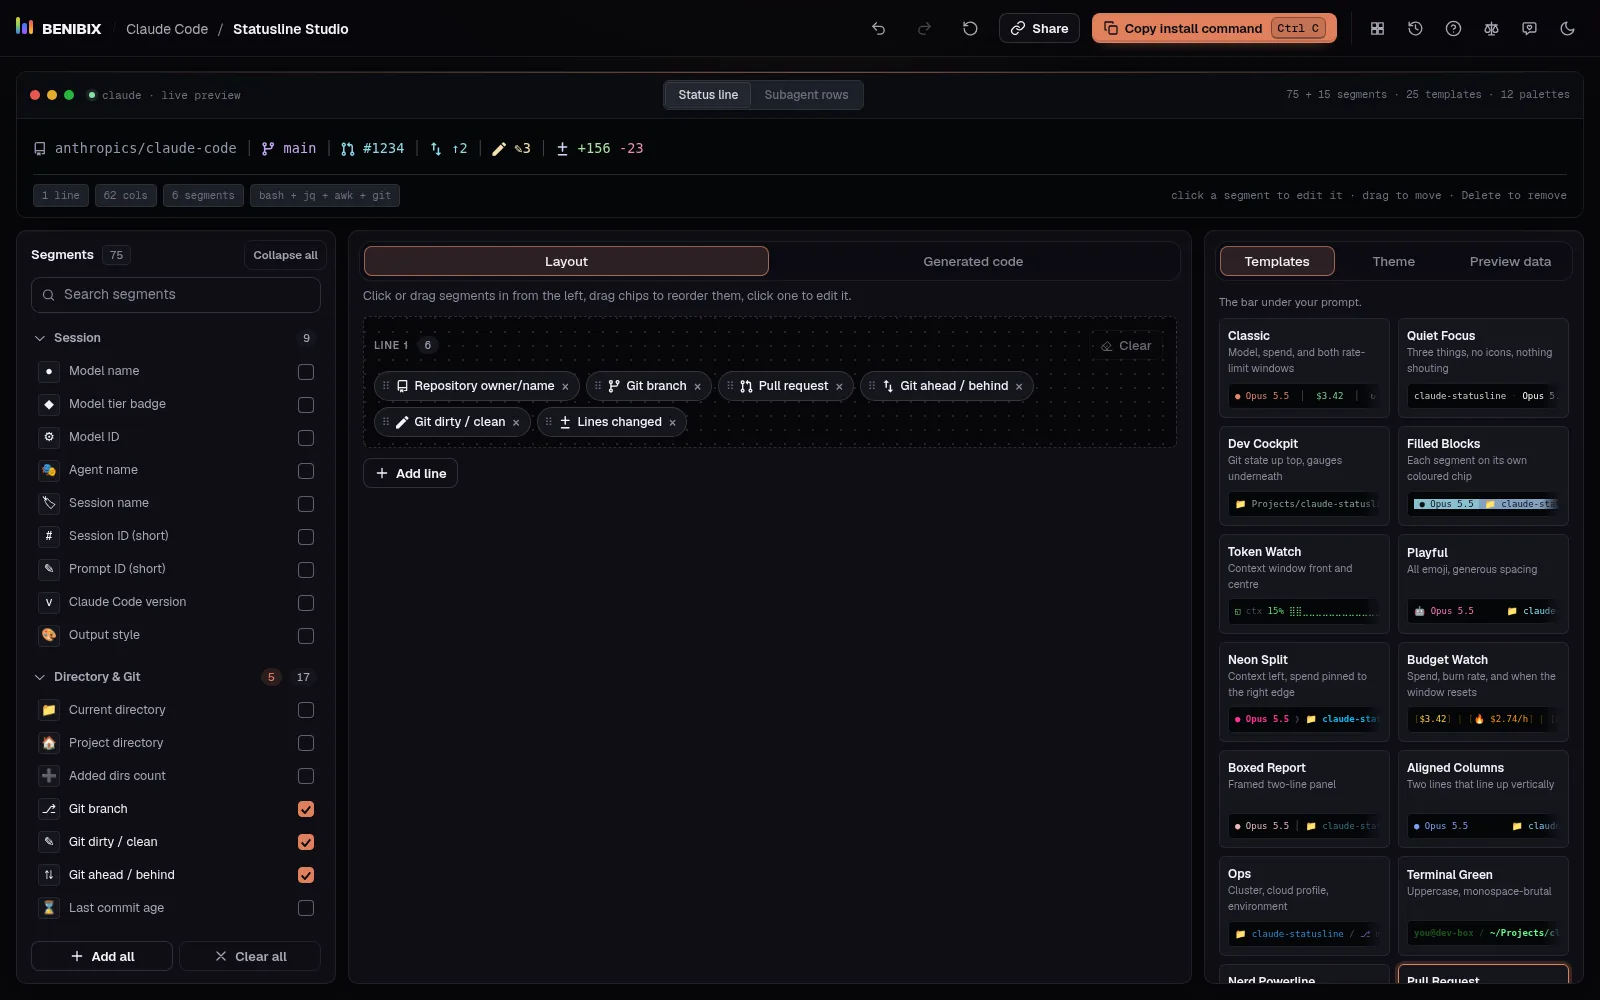Remove the Repository owner/name chip
The image size is (1600, 1000).
pyautogui.click(x=565, y=387)
